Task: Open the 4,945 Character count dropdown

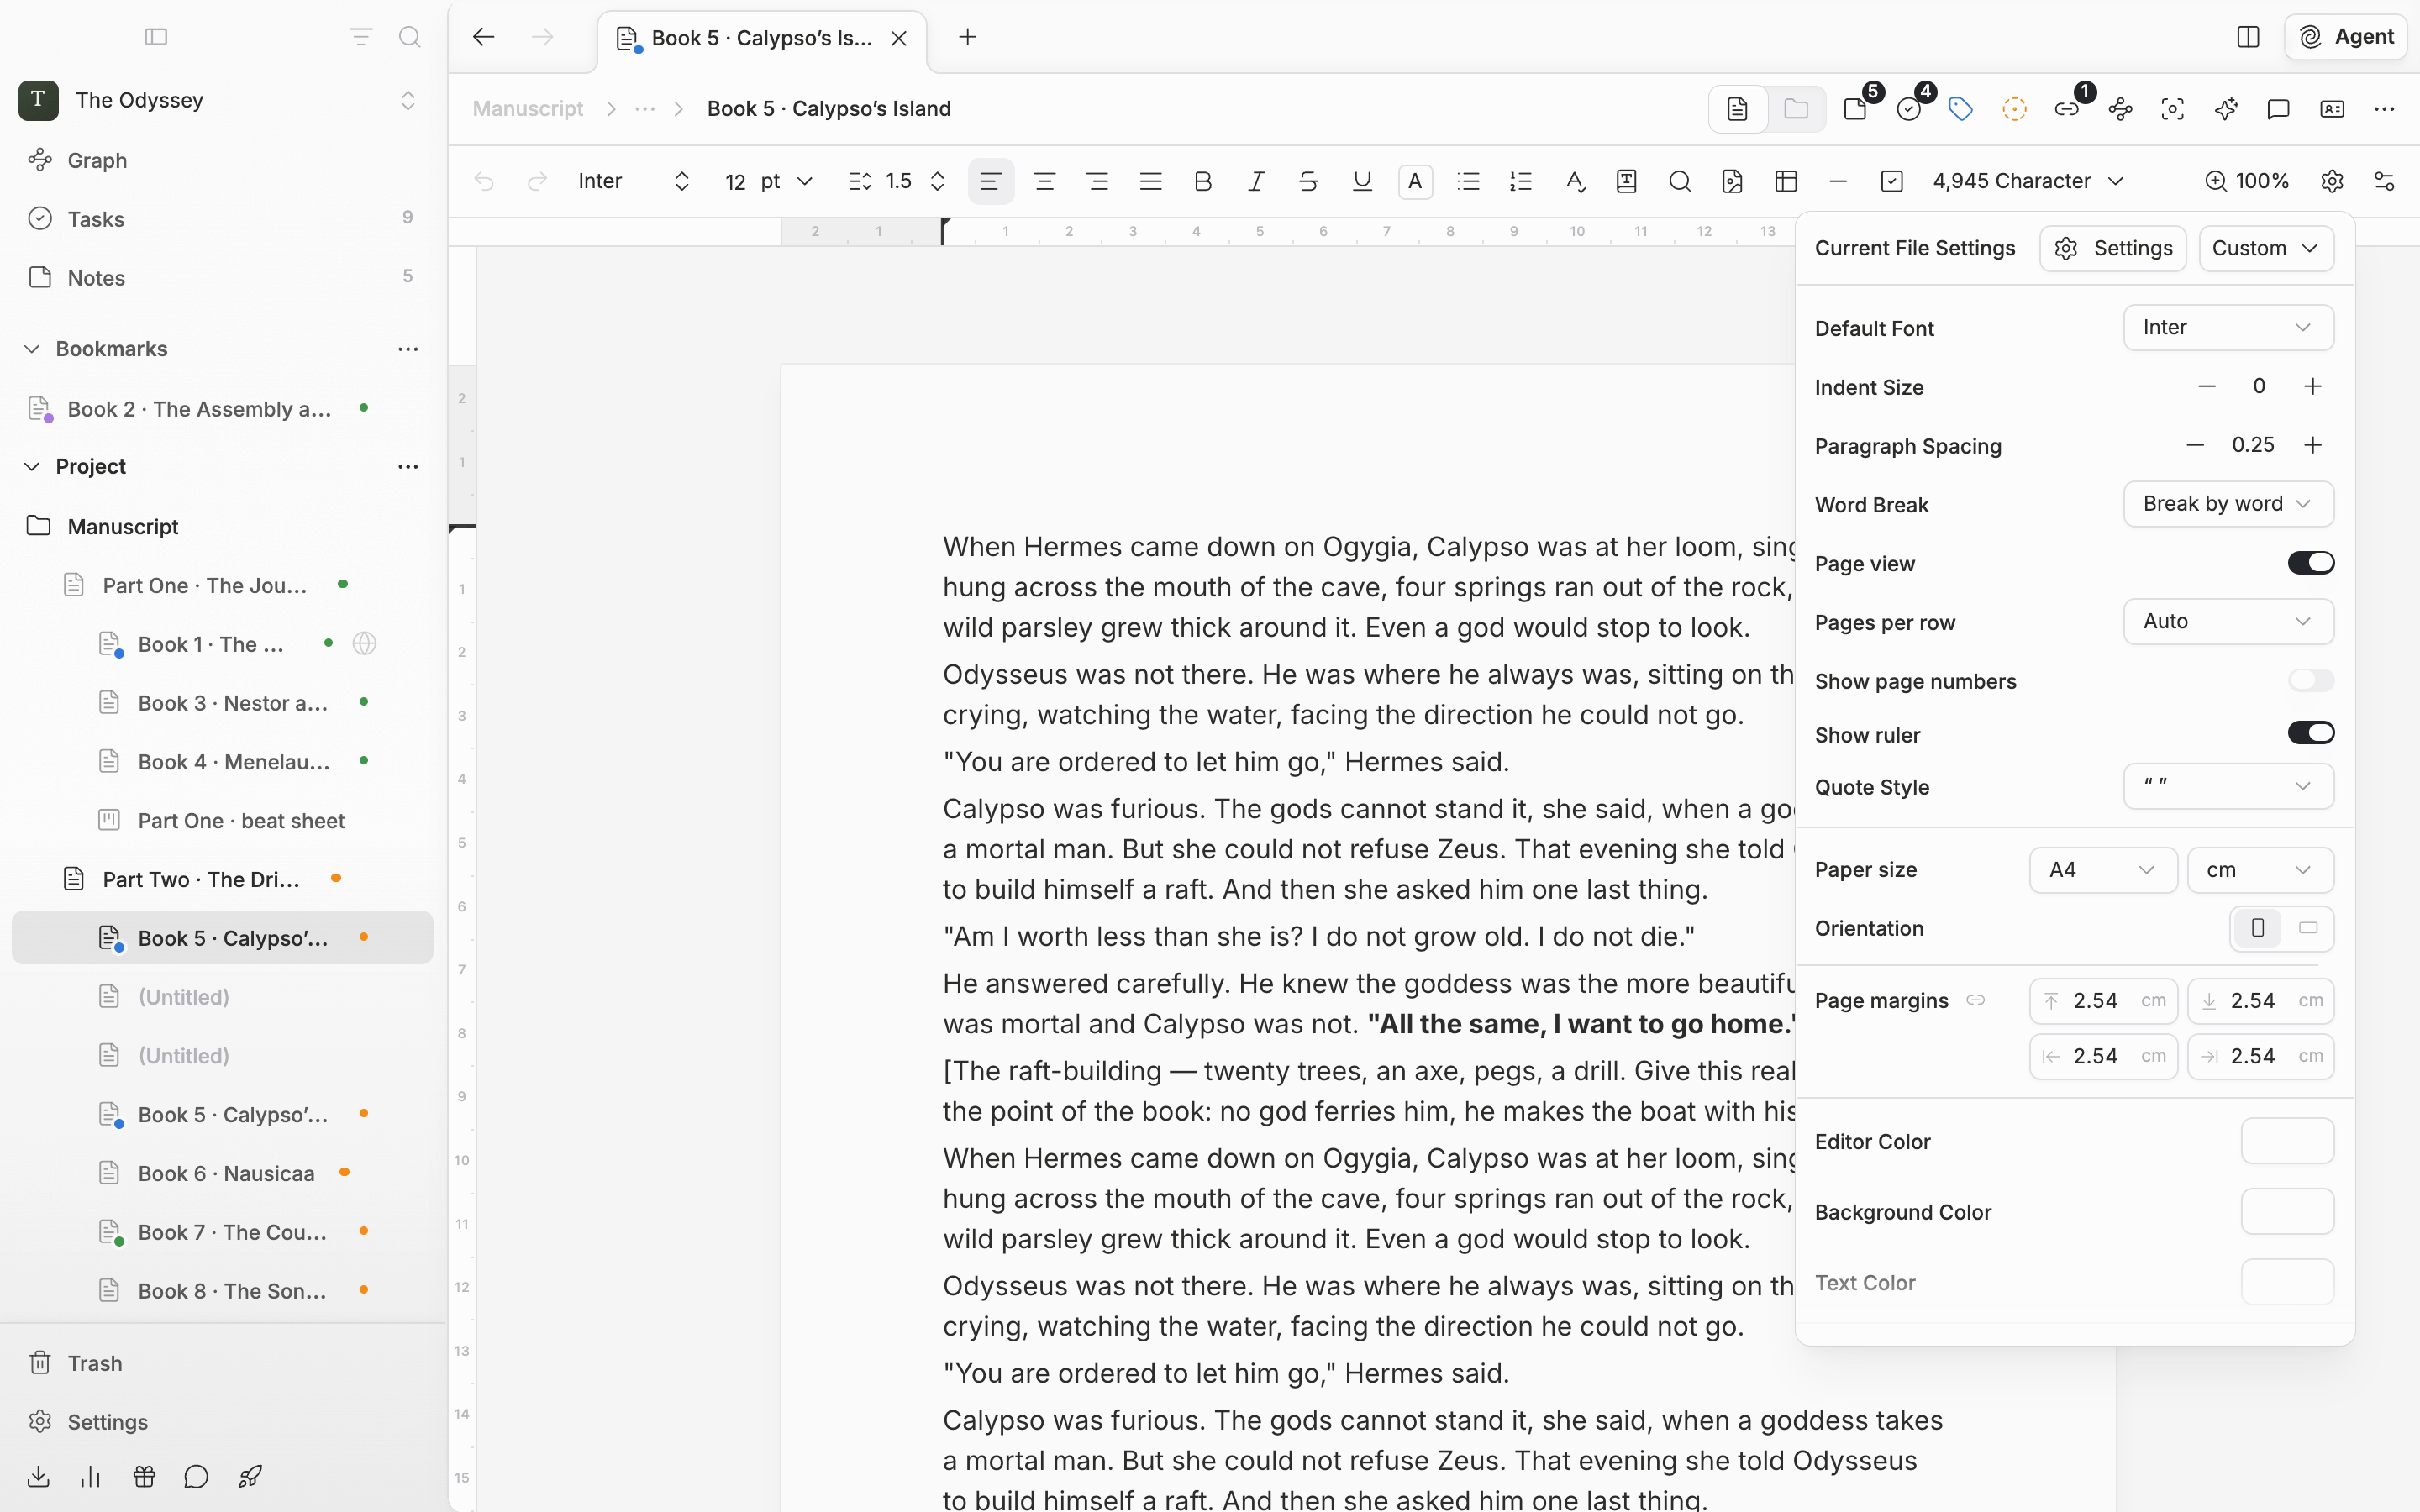Action: [2028, 181]
